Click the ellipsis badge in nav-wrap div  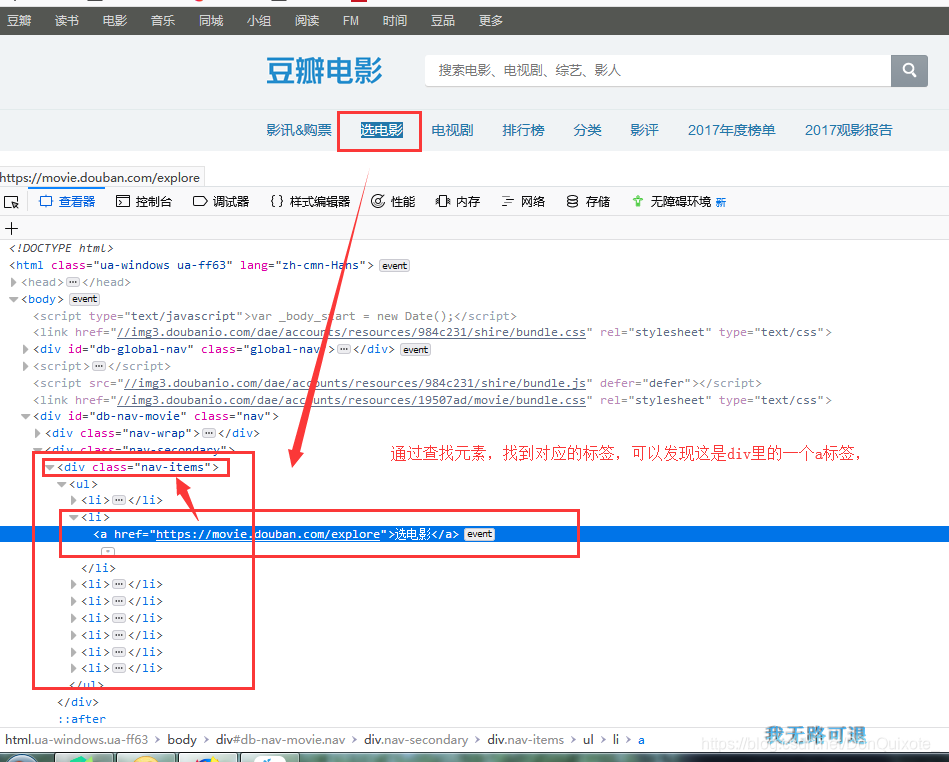click(209, 433)
